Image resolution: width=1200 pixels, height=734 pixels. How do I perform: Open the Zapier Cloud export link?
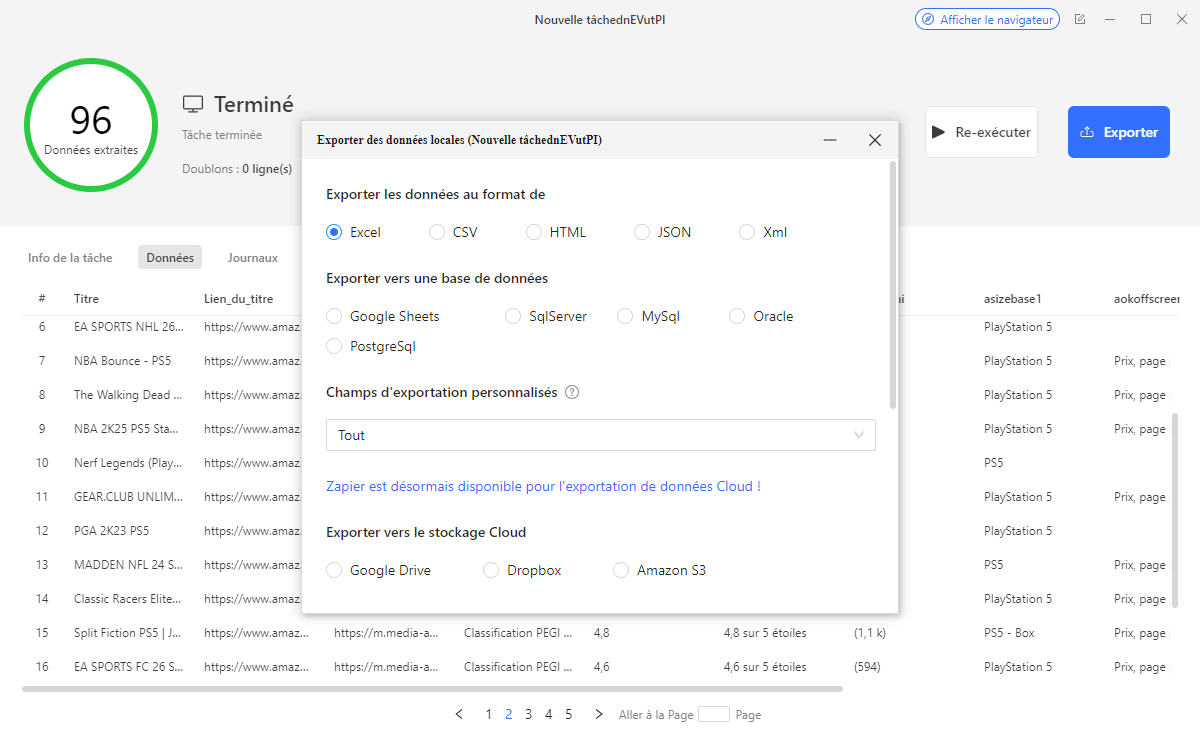pyautogui.click(x=544, y=484)
